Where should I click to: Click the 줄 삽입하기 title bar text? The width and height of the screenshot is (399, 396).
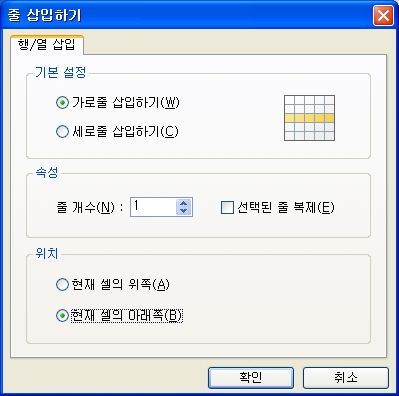[44, 15]
